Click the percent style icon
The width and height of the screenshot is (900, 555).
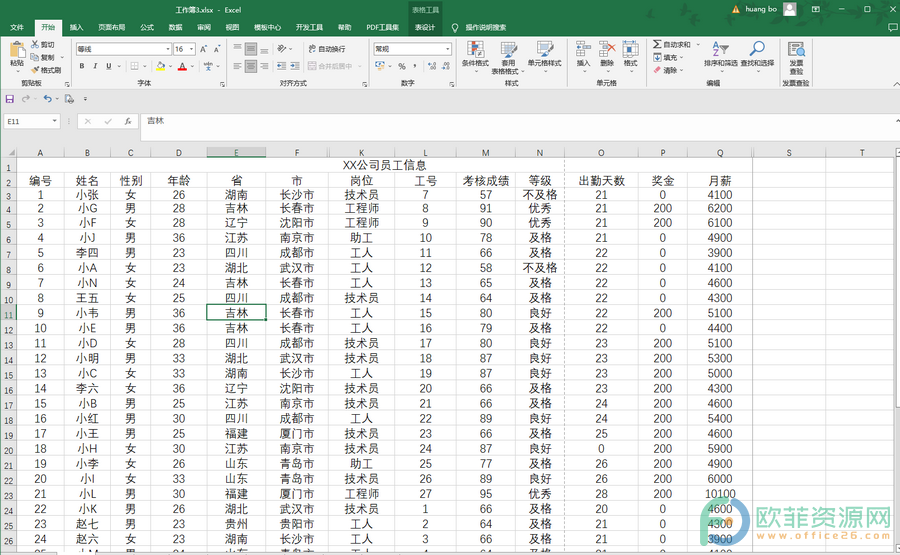tap(402, 66)
